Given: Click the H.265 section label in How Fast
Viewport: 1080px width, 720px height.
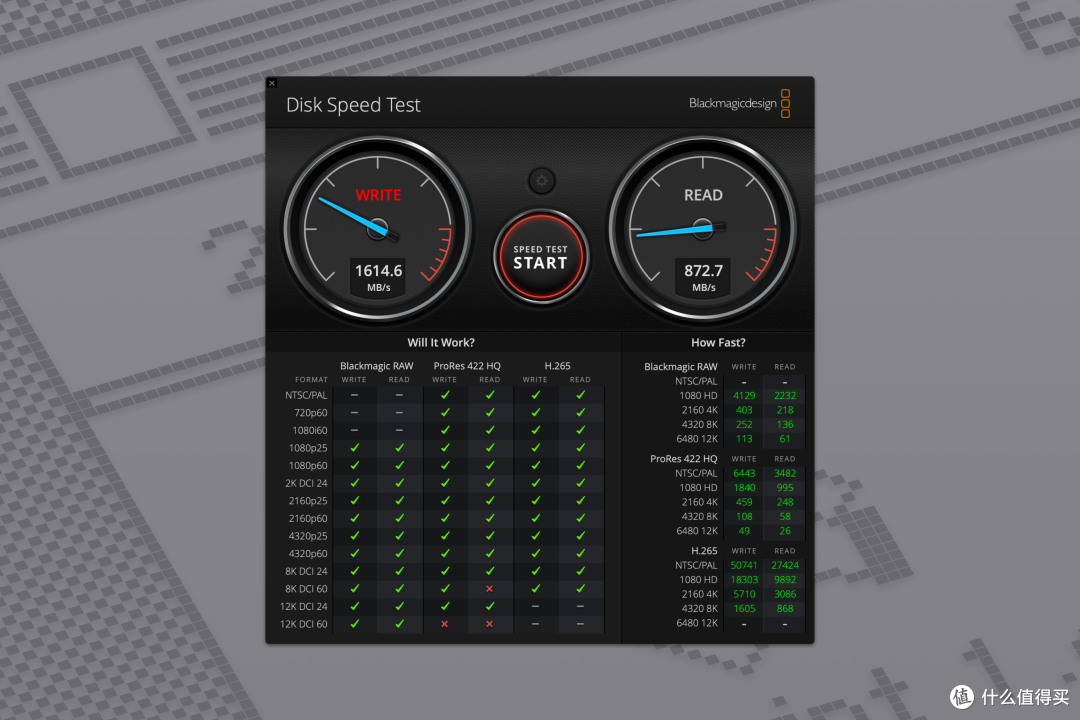Looking at the screenshot, I should (704, 551).
